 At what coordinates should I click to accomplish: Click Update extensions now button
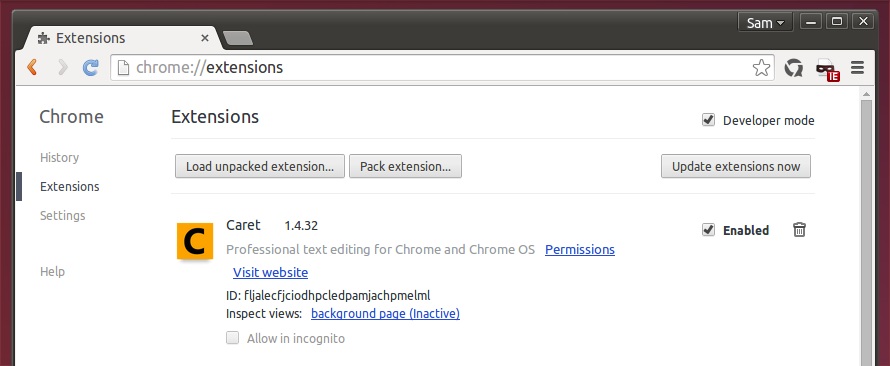736,166
